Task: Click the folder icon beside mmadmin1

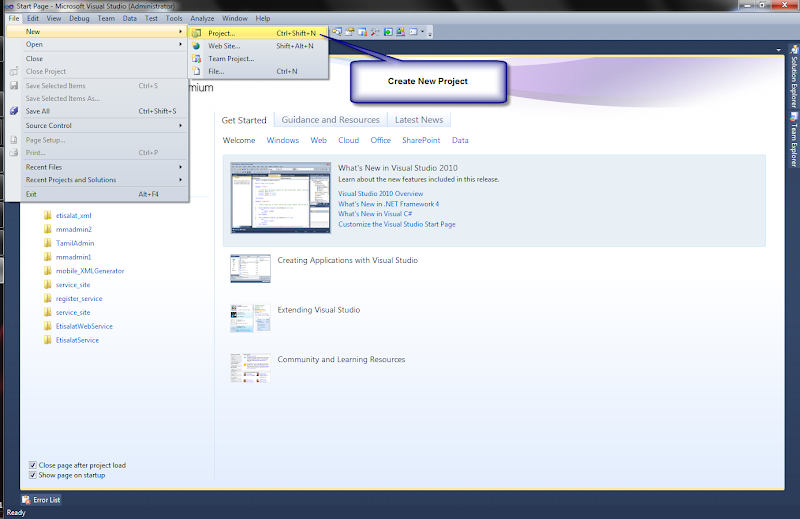Action: click(x=47, y=257)
